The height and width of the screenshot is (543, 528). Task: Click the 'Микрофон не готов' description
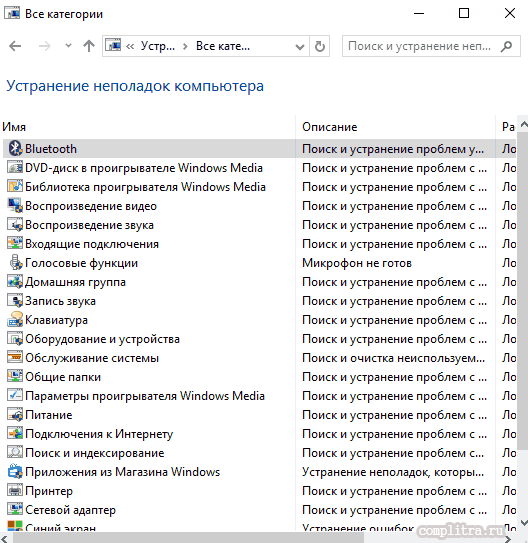(x=357, y=263)
